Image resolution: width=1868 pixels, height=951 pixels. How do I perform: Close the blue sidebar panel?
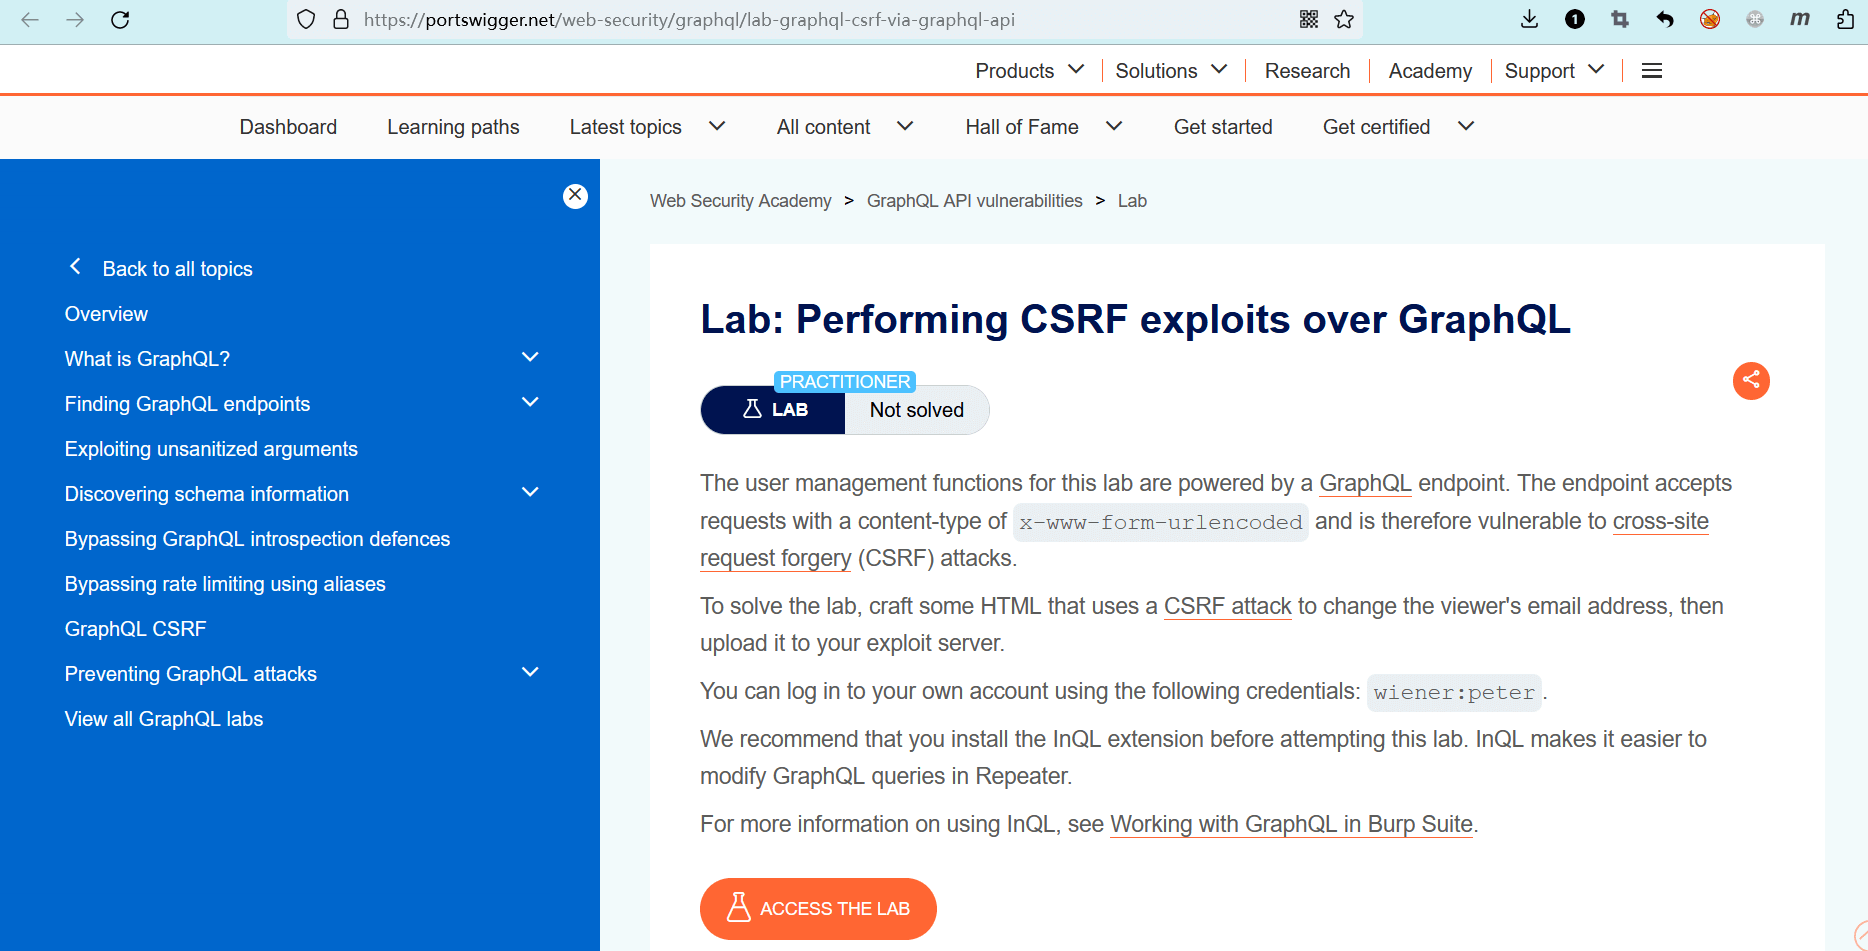575,196
